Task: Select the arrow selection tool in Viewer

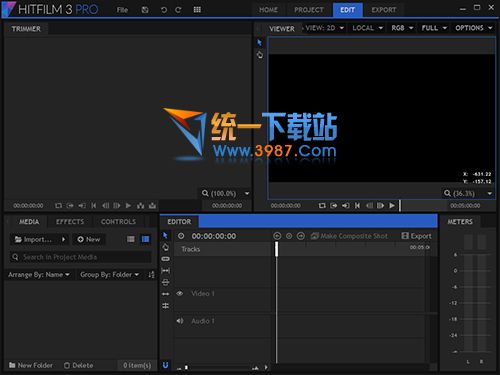Action: (259, 43)
